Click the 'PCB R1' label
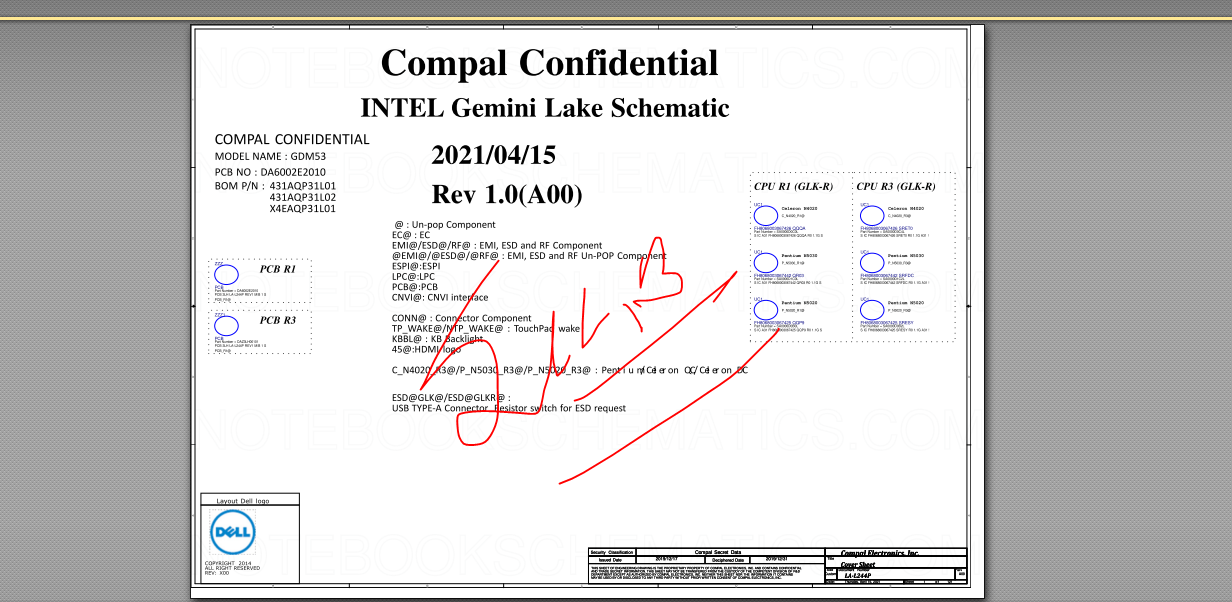The image size is (1232, 602). (278, 269)
